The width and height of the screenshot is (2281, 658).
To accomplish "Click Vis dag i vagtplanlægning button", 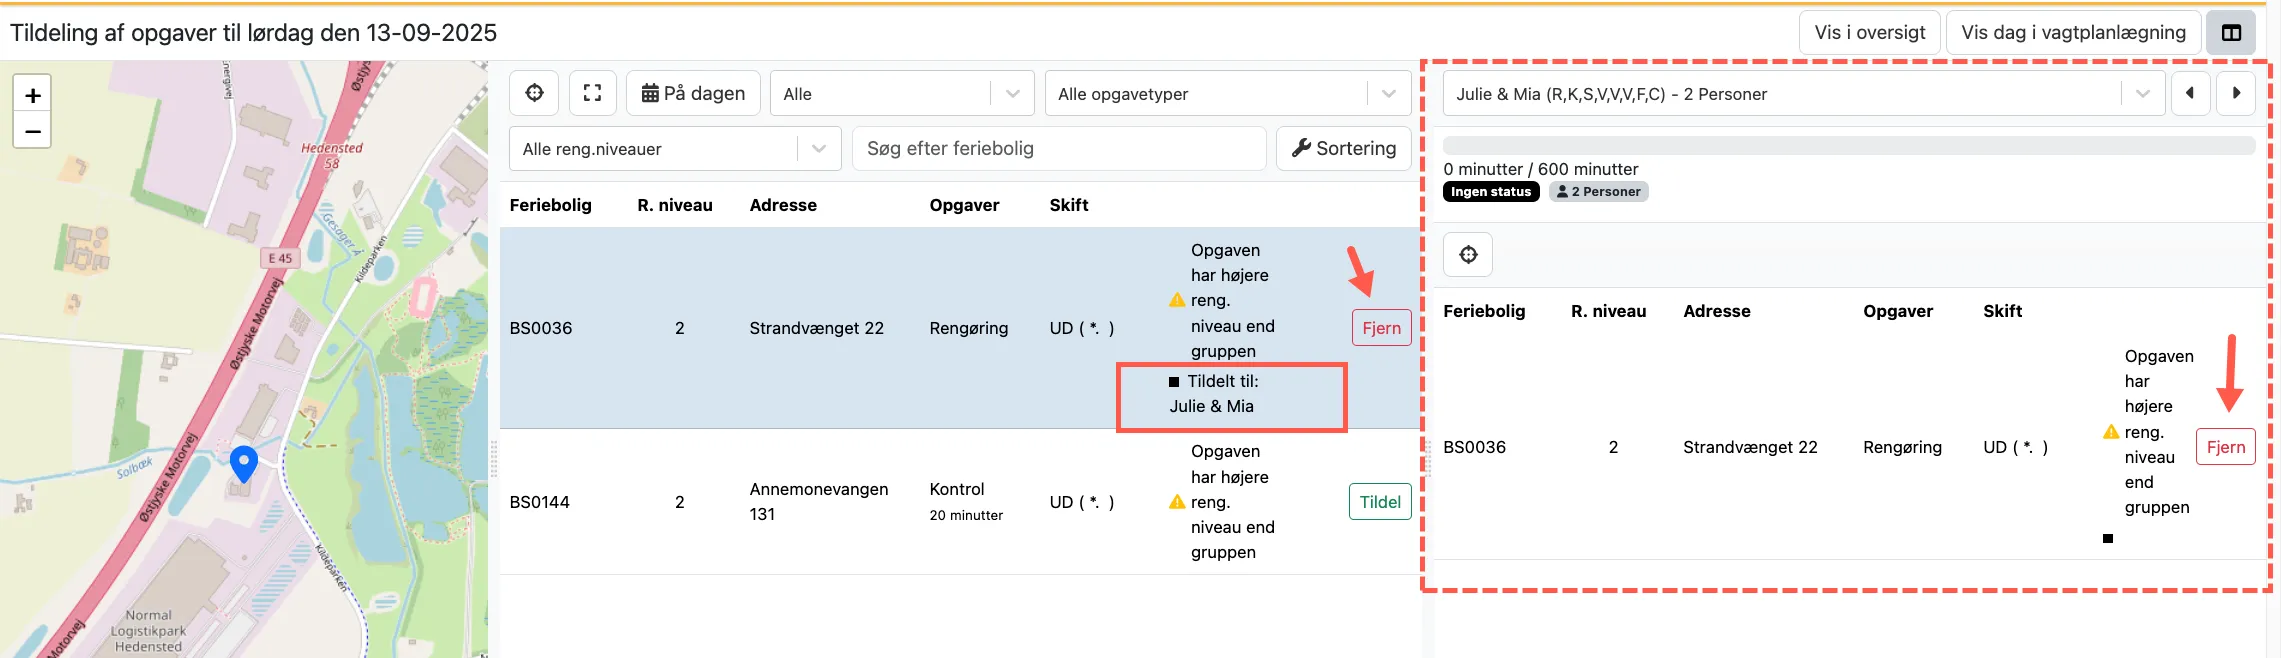I will pos(2073,33).
